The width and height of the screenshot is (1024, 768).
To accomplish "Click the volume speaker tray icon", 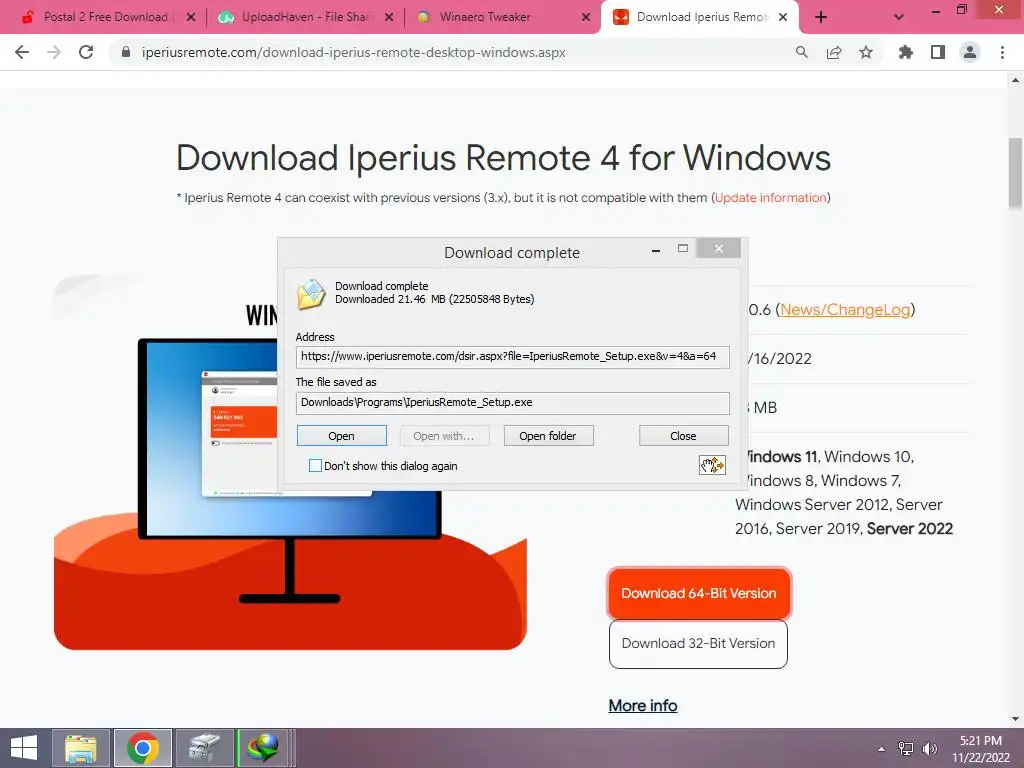I will point(929,749).
